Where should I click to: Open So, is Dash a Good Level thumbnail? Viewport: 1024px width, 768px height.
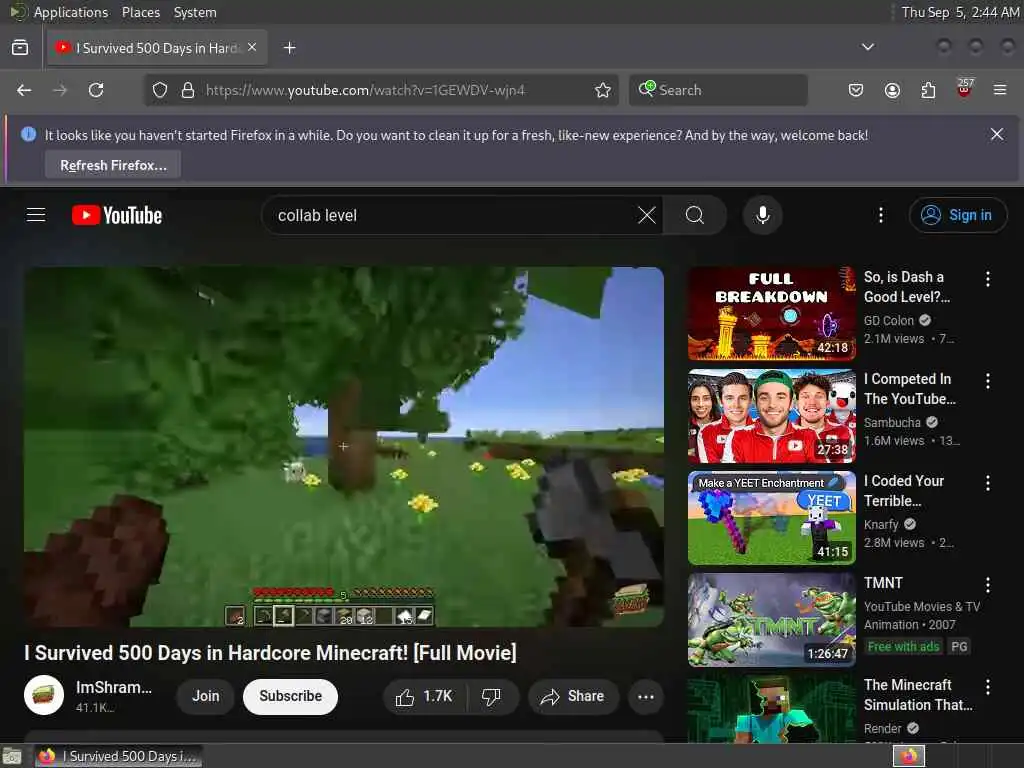tap(771, 313)
